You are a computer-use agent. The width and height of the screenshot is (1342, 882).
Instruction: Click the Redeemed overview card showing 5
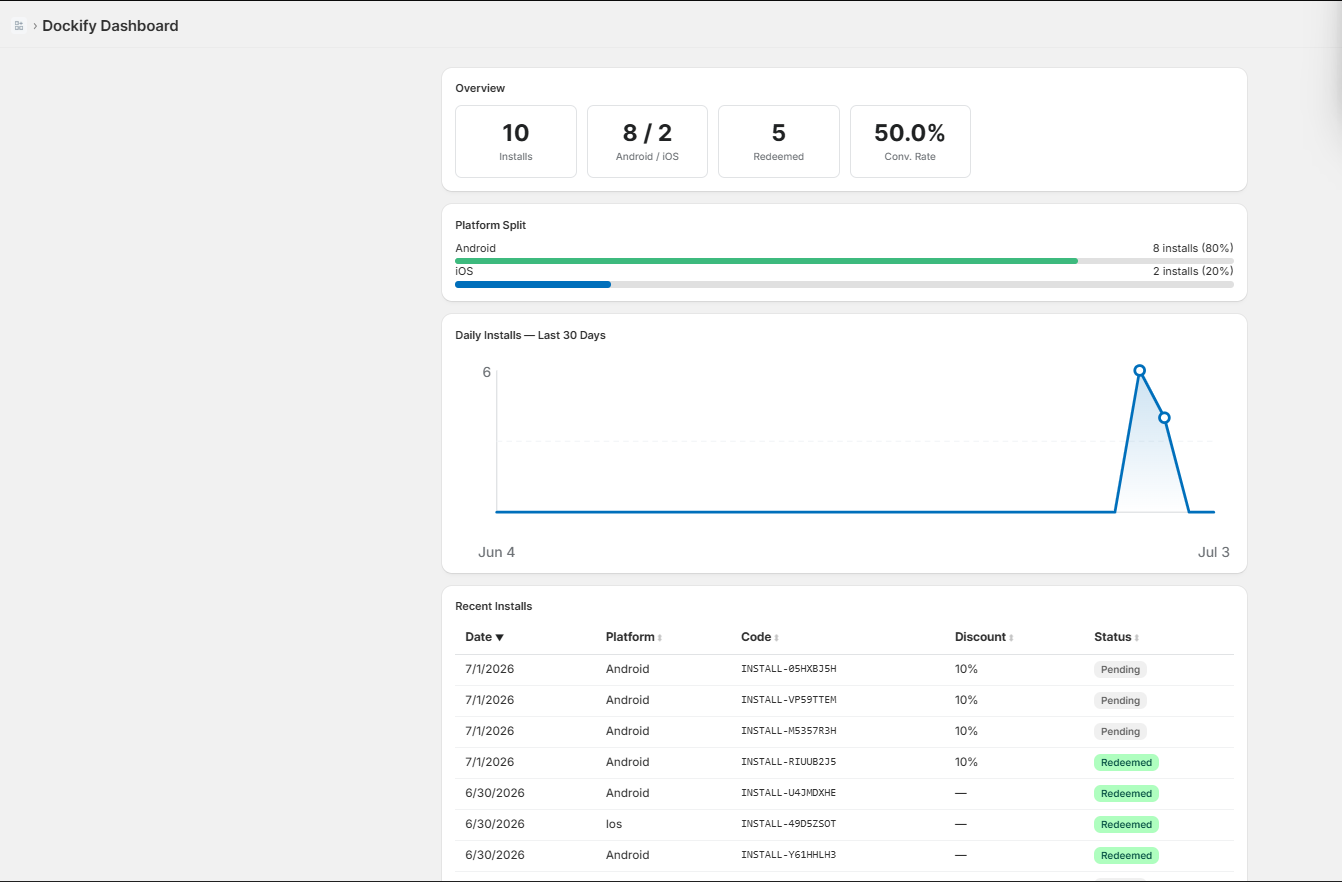click(x=779, y=141)
